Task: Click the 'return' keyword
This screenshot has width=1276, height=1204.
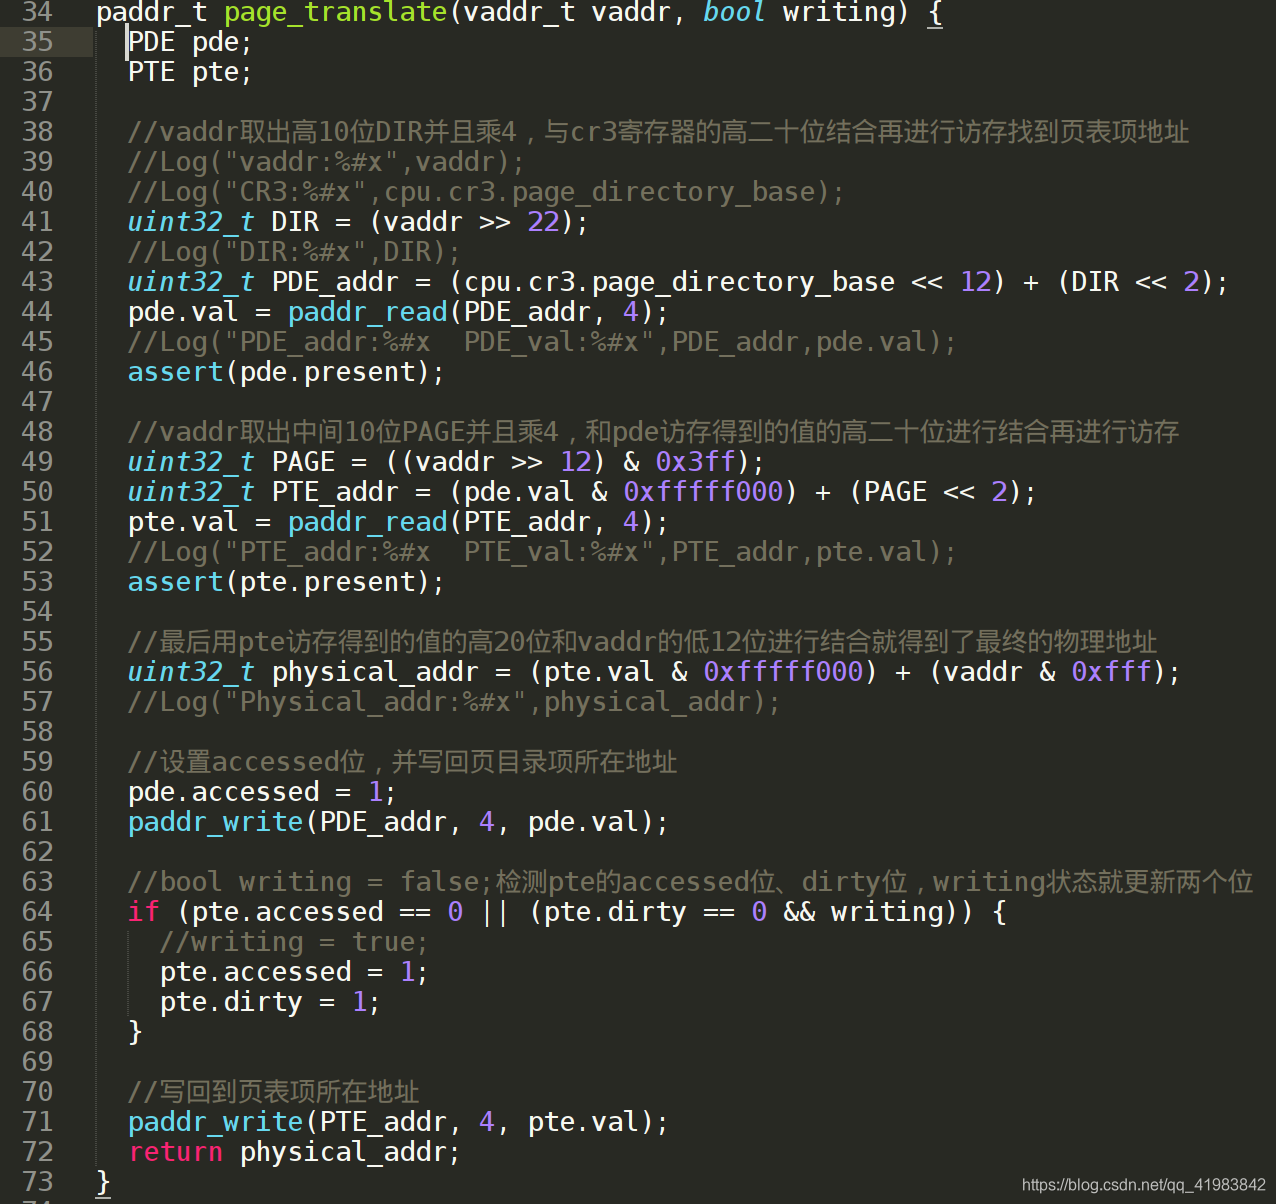Action: point(175,1152)
